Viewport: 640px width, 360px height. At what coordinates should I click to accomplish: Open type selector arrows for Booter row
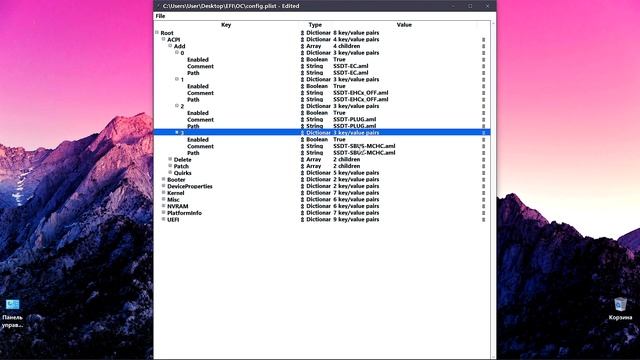[302, 180]
